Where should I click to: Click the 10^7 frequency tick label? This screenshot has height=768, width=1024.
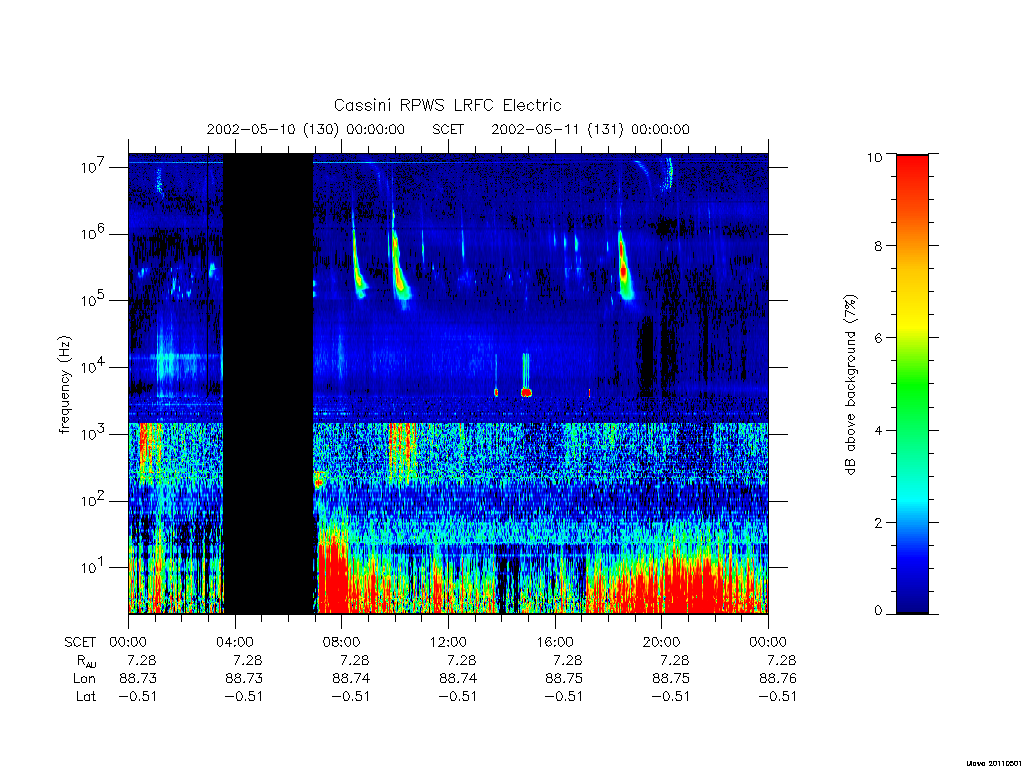coord(95,167)
